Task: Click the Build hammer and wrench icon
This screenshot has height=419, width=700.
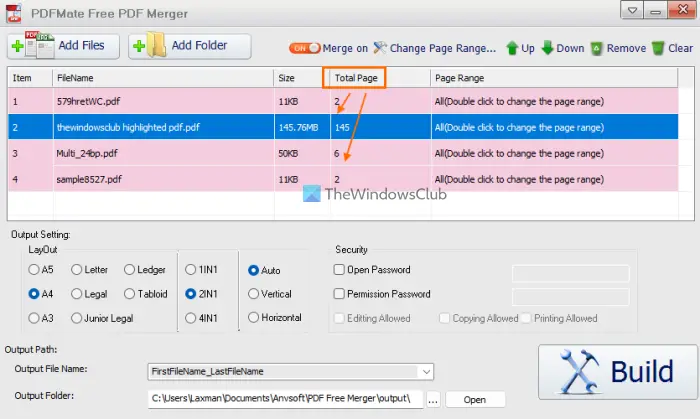Action: 579,372
